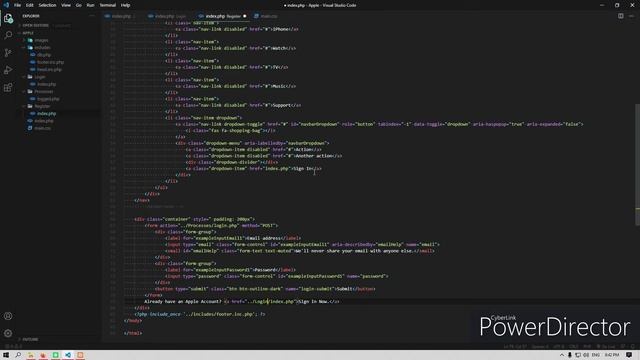This screenshot has width=640, height=360.
Task: Click 'Sign In Now.' text in code
Action: 313,301
